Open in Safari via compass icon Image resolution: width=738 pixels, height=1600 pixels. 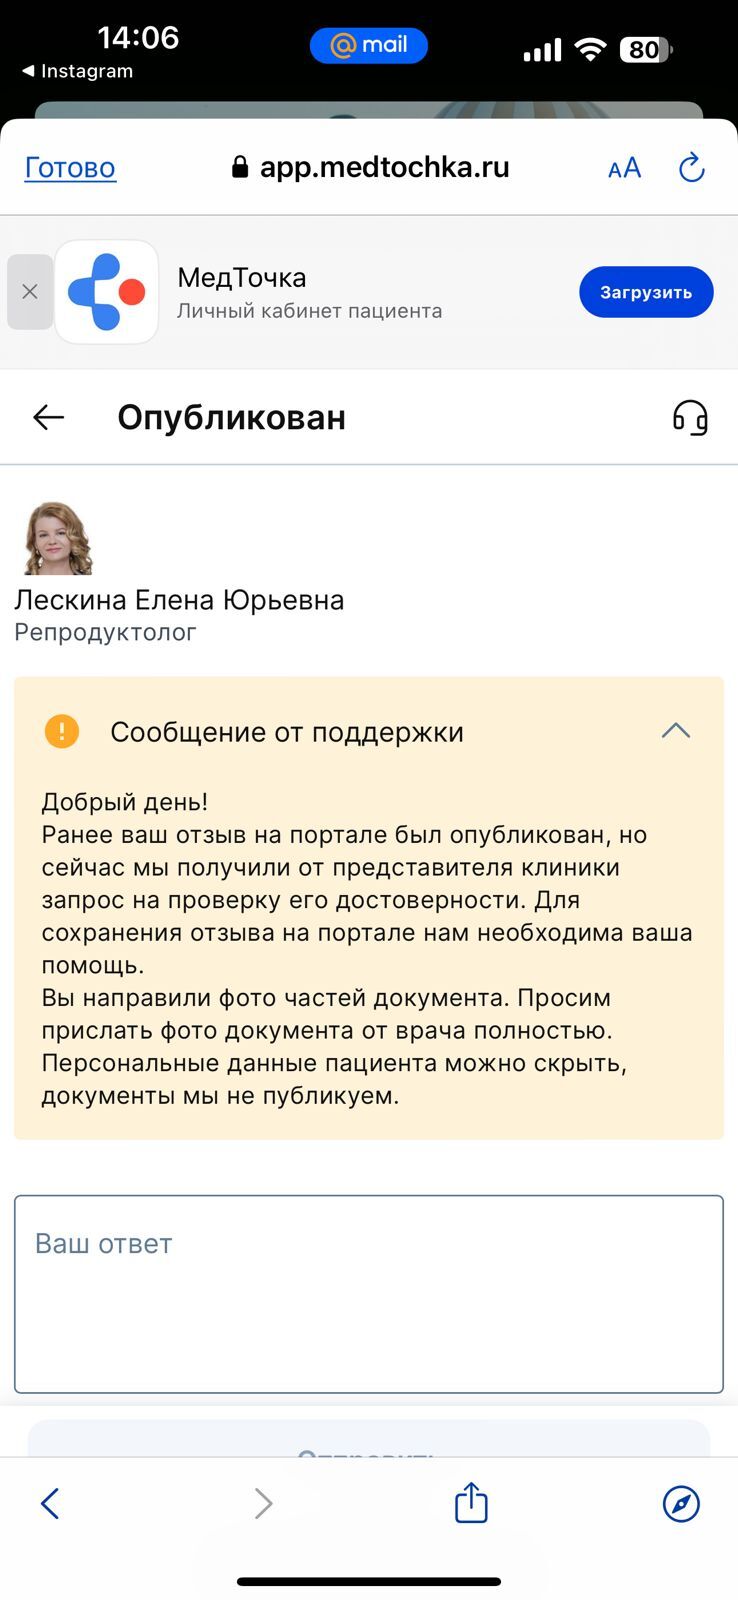pyautogui.click(x=681, y=1502)
